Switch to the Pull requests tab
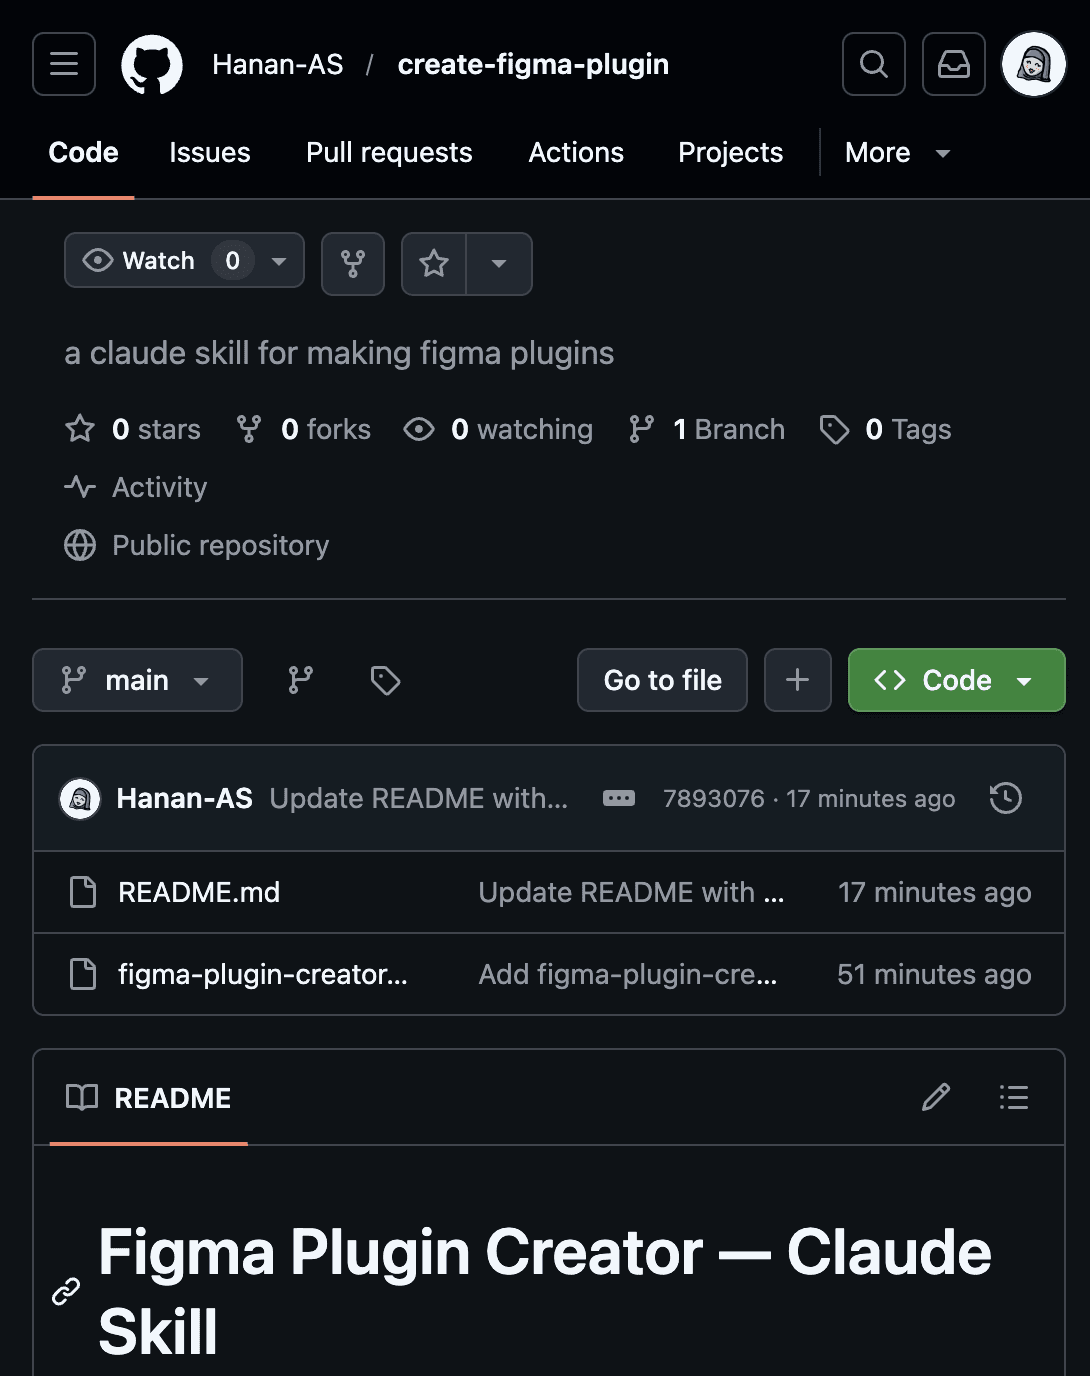The width and height of the screenshot is (1090, 1376). tap(389, 153)
